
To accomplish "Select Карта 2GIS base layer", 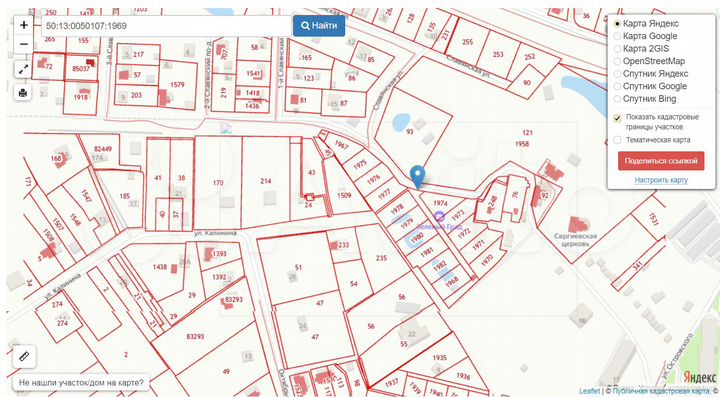I will coord(618,49).
